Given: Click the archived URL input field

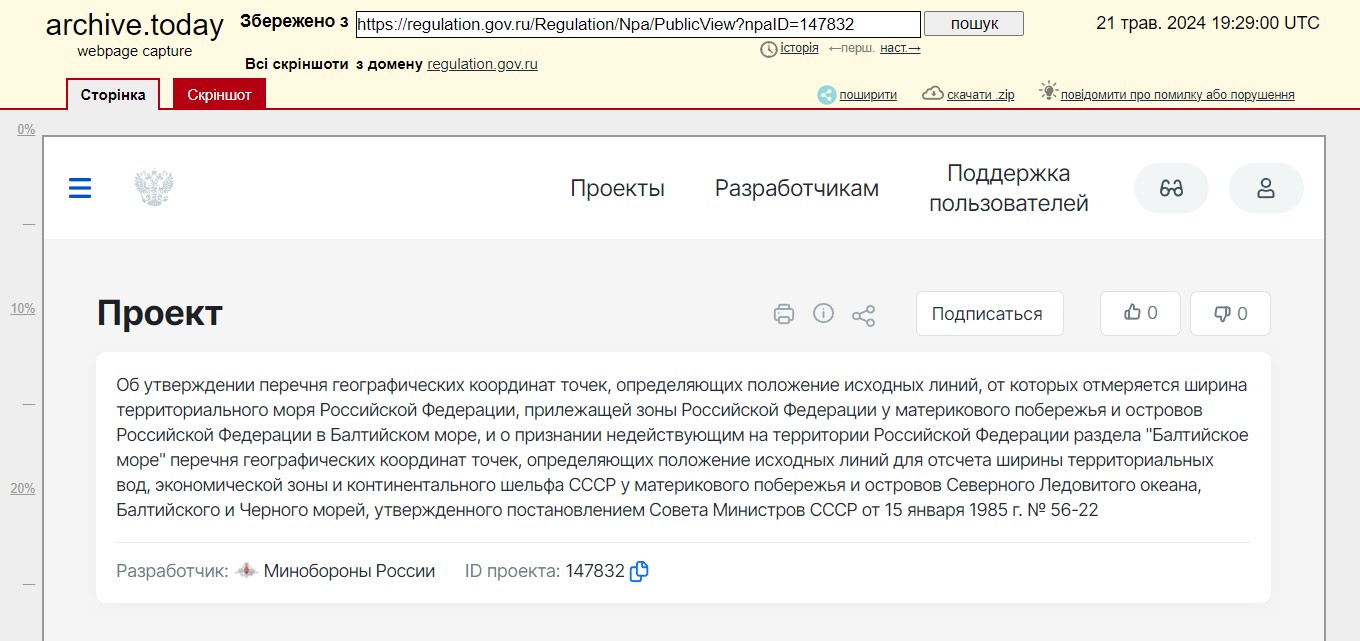Looking at the screenshot, I should [x=638, y=24].
